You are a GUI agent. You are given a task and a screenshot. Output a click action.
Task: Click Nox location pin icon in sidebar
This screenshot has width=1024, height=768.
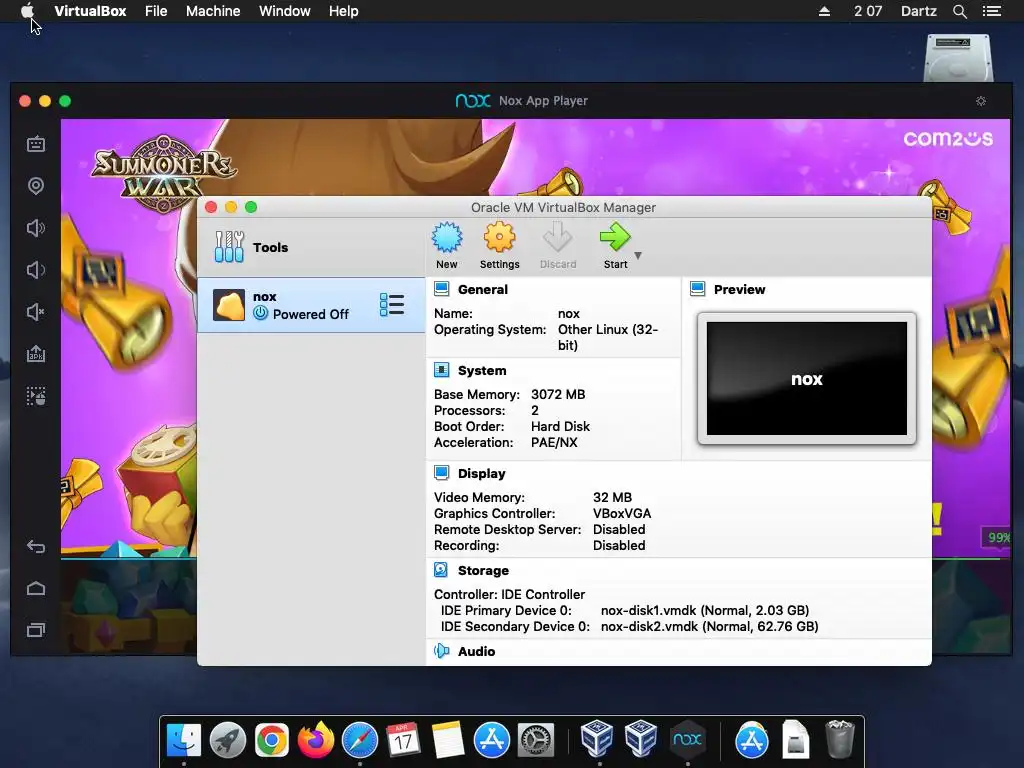pos(36,186)
